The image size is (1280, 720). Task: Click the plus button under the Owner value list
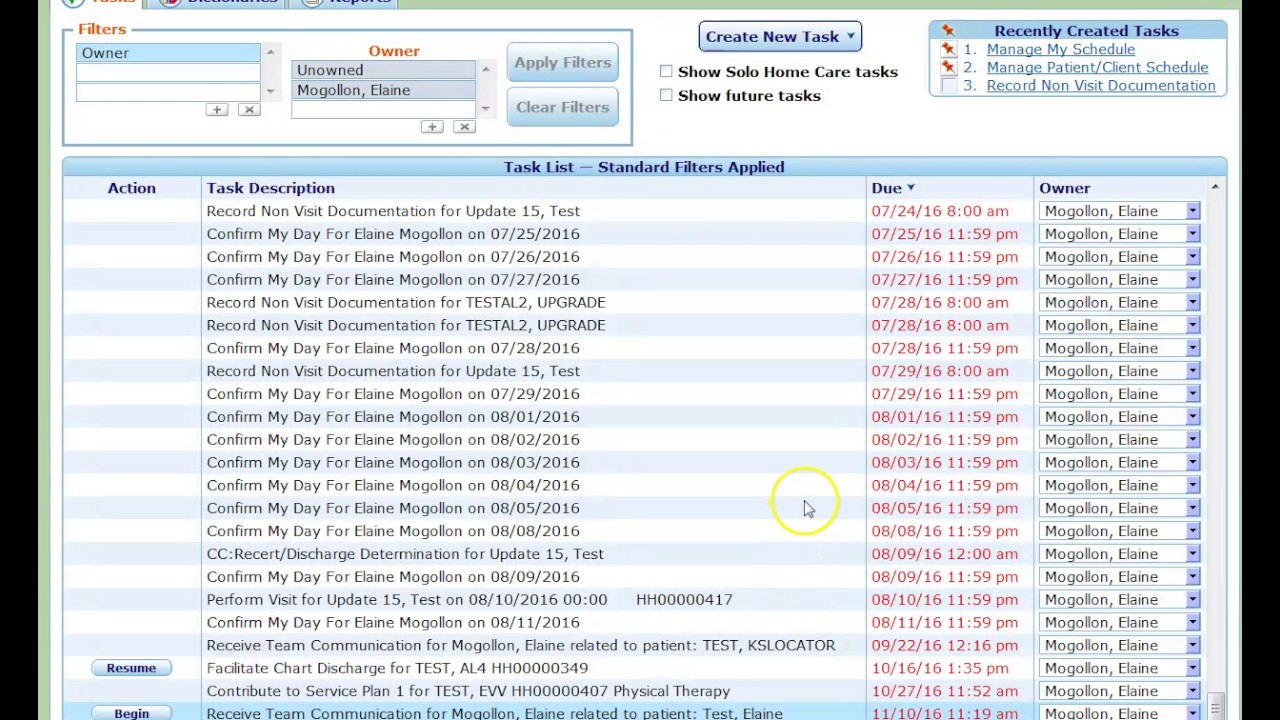click(x=432, y=127)
